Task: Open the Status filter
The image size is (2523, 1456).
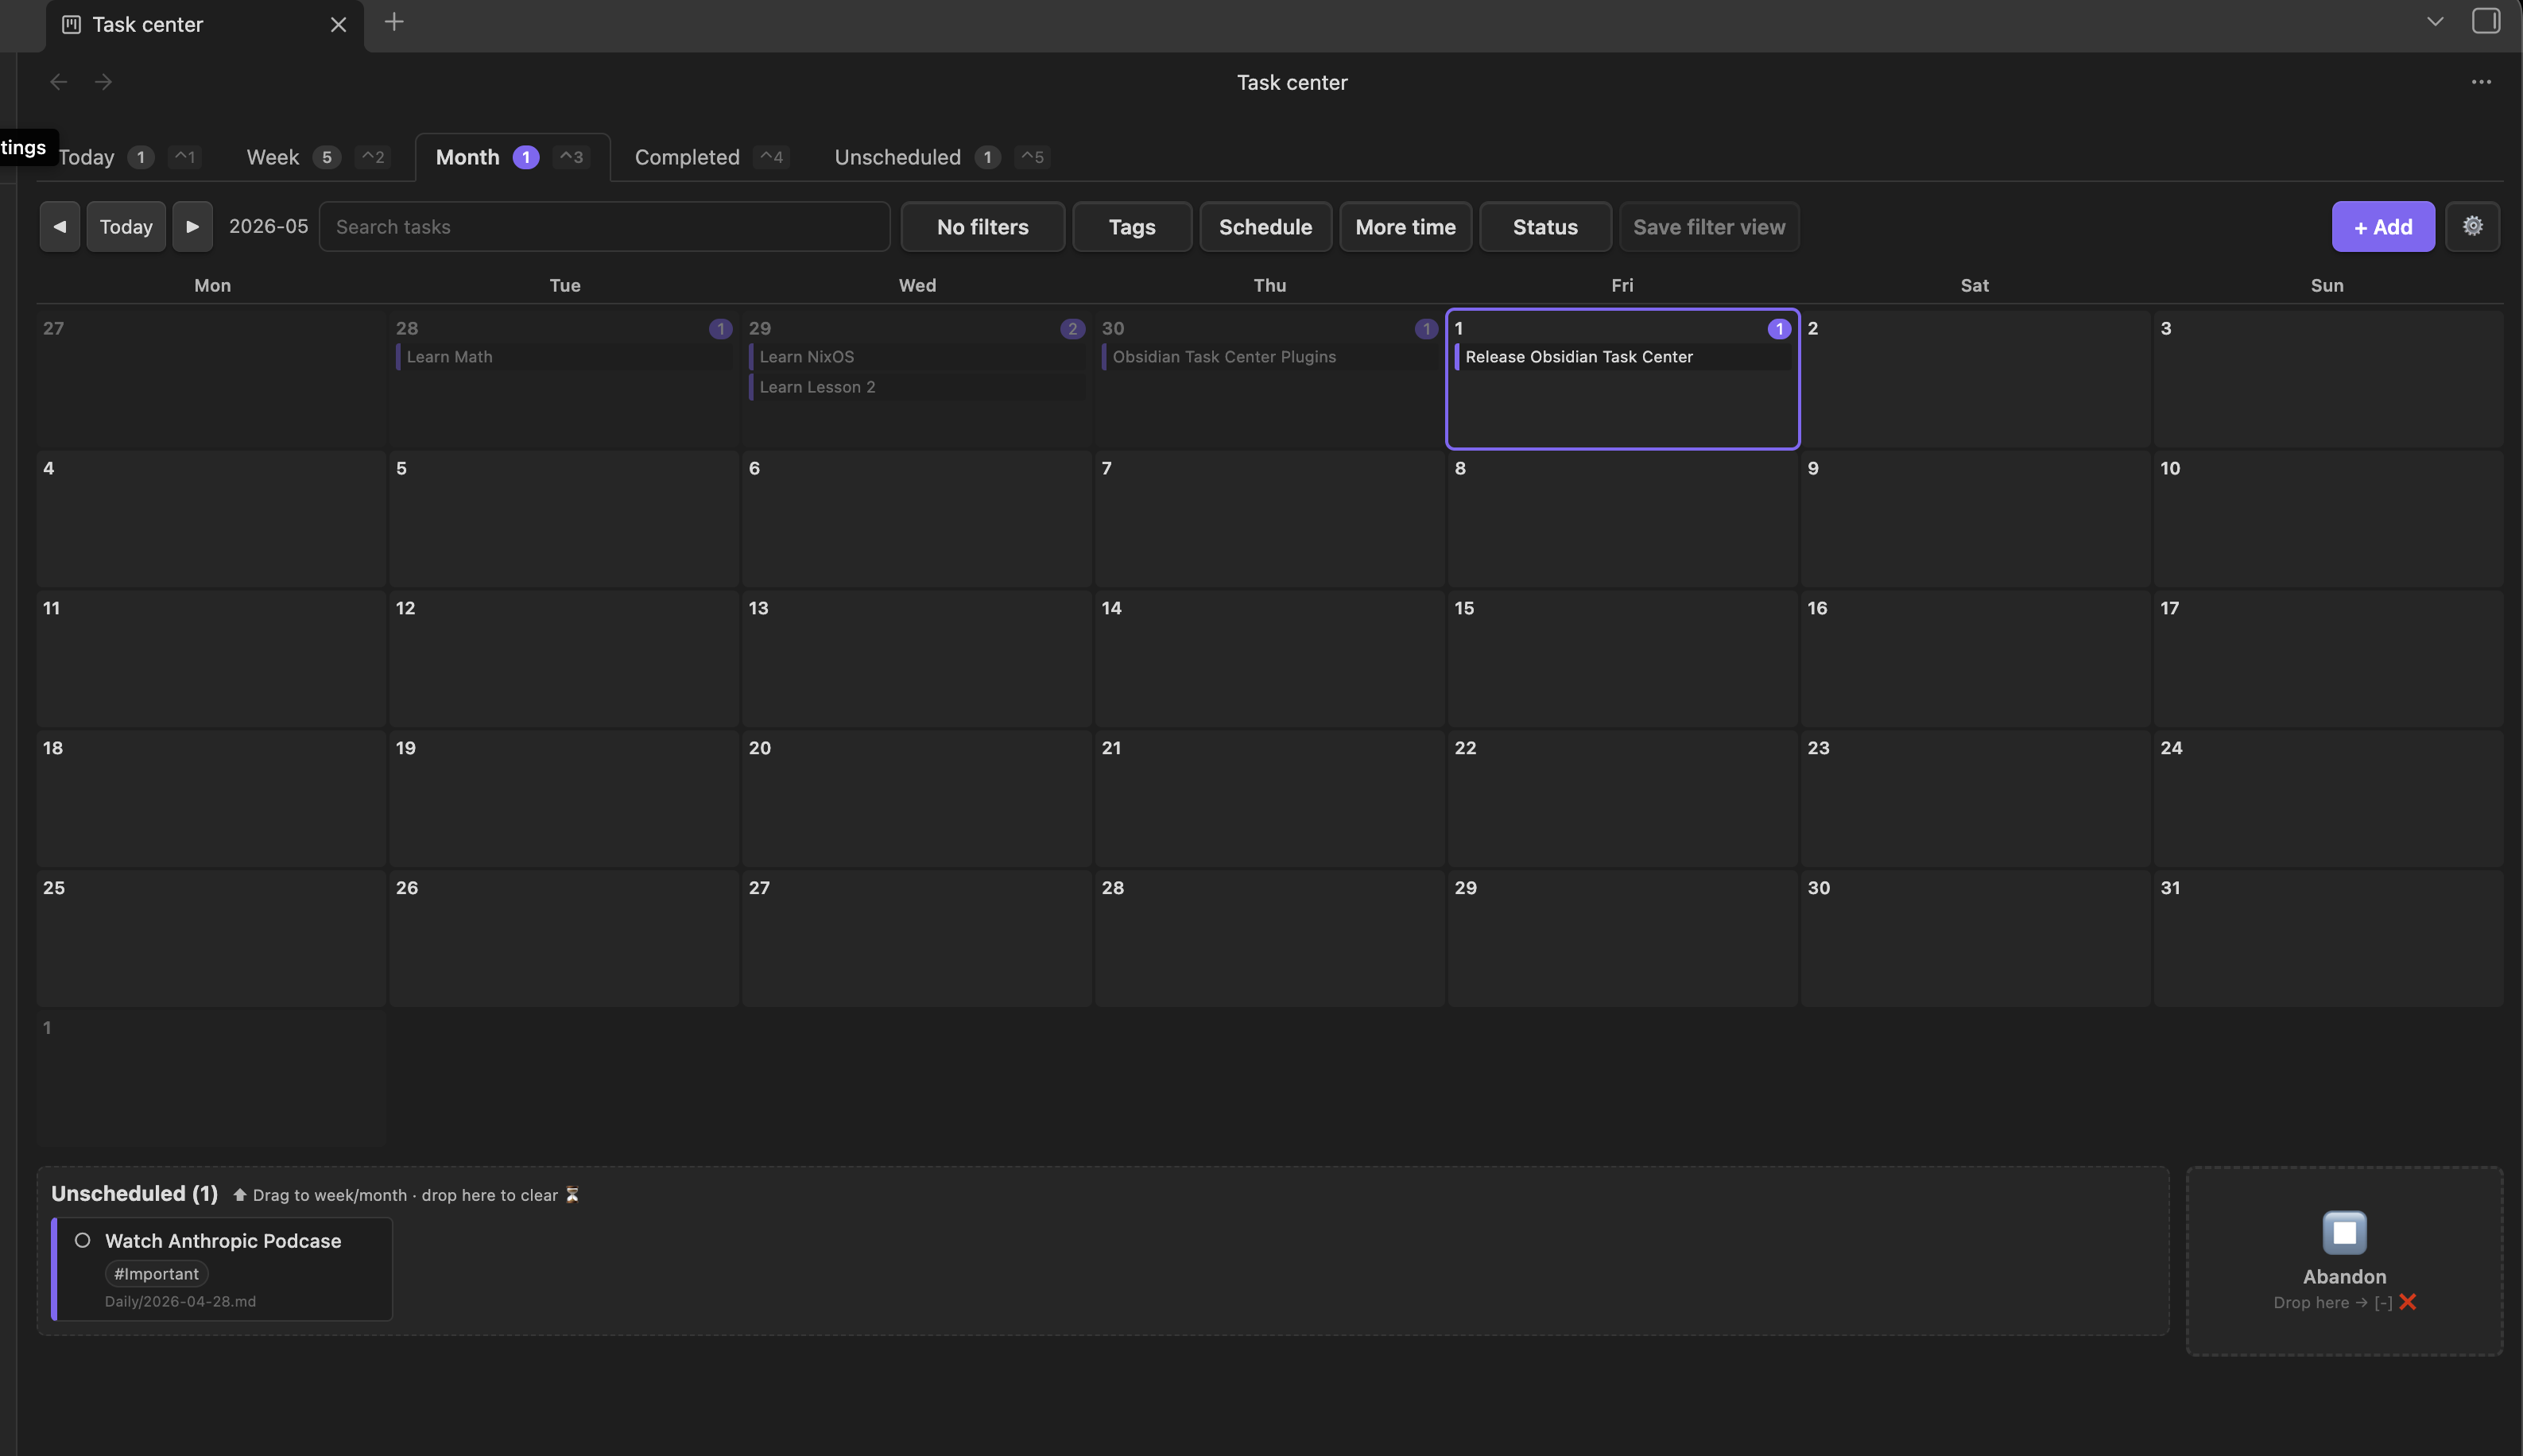Action: coord(1545,227)
